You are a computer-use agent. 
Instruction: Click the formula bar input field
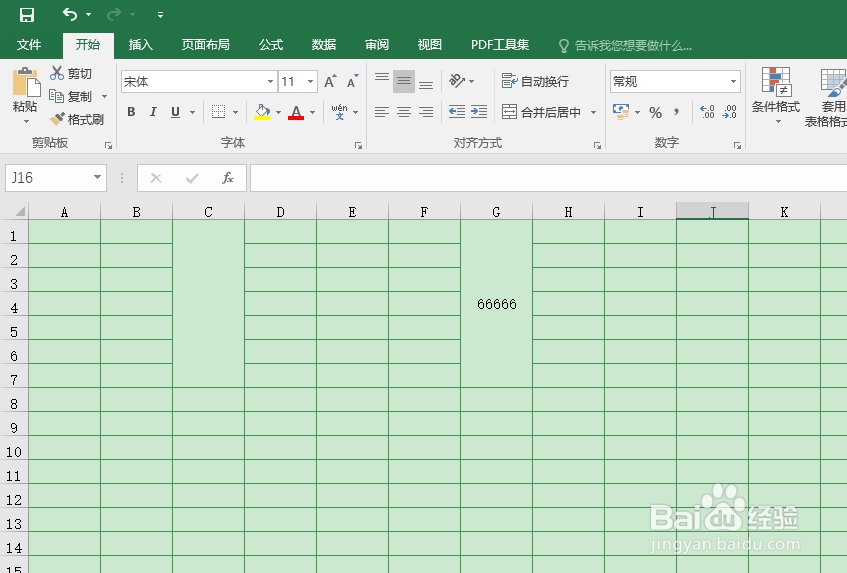click(x=548, y=178)
